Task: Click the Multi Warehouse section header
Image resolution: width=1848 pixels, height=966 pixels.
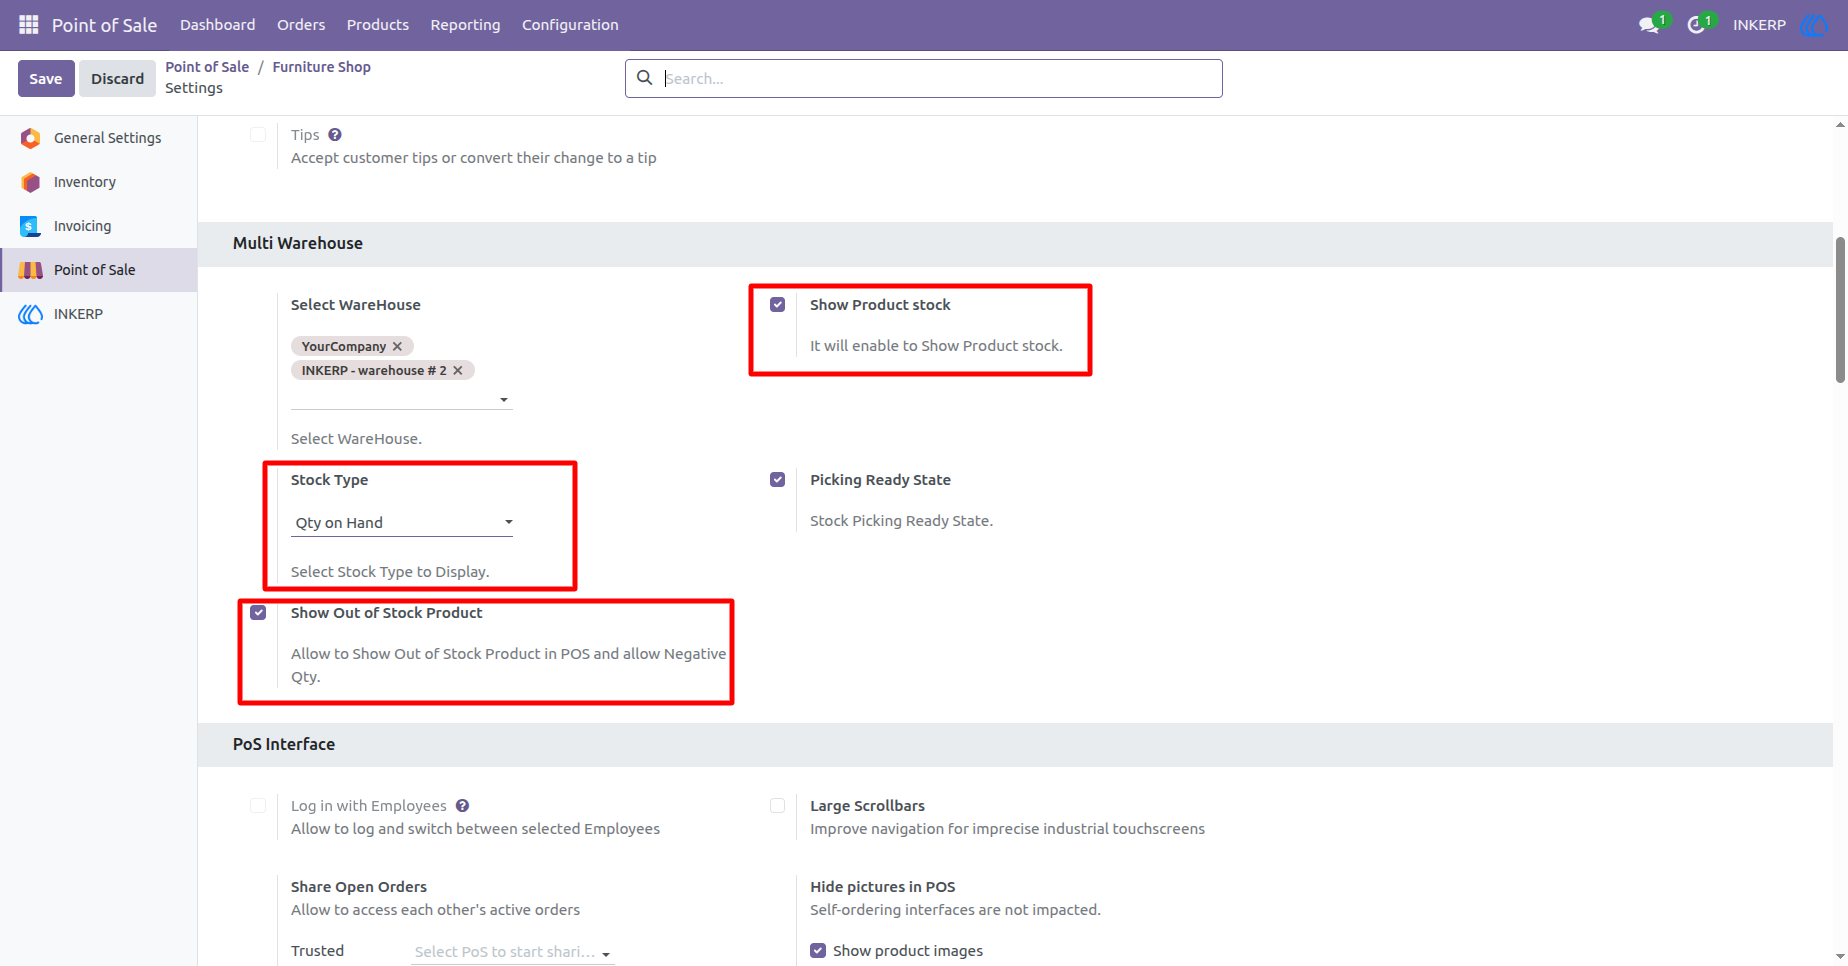Action: 298,243
